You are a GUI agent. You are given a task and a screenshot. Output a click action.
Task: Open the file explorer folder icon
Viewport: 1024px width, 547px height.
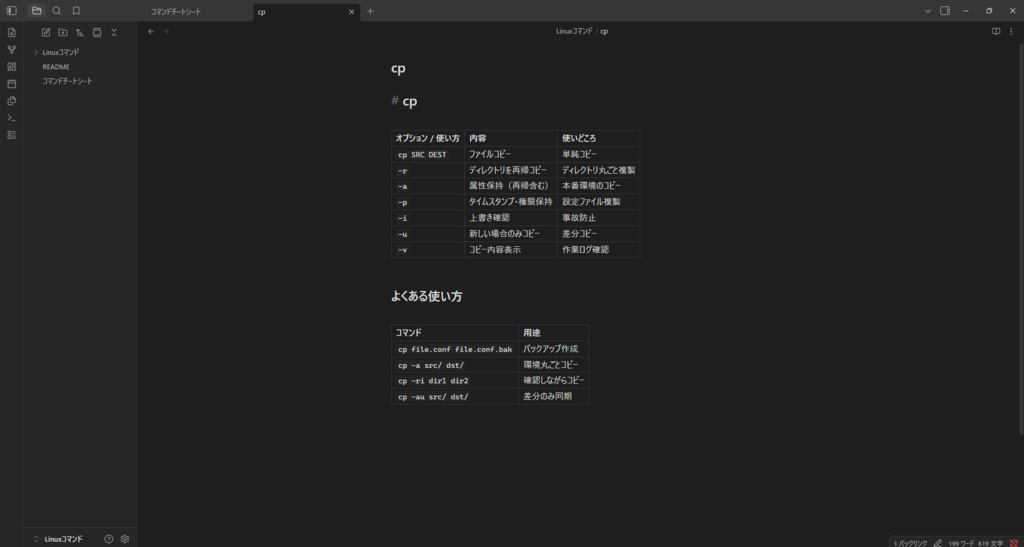click(37, 11)
